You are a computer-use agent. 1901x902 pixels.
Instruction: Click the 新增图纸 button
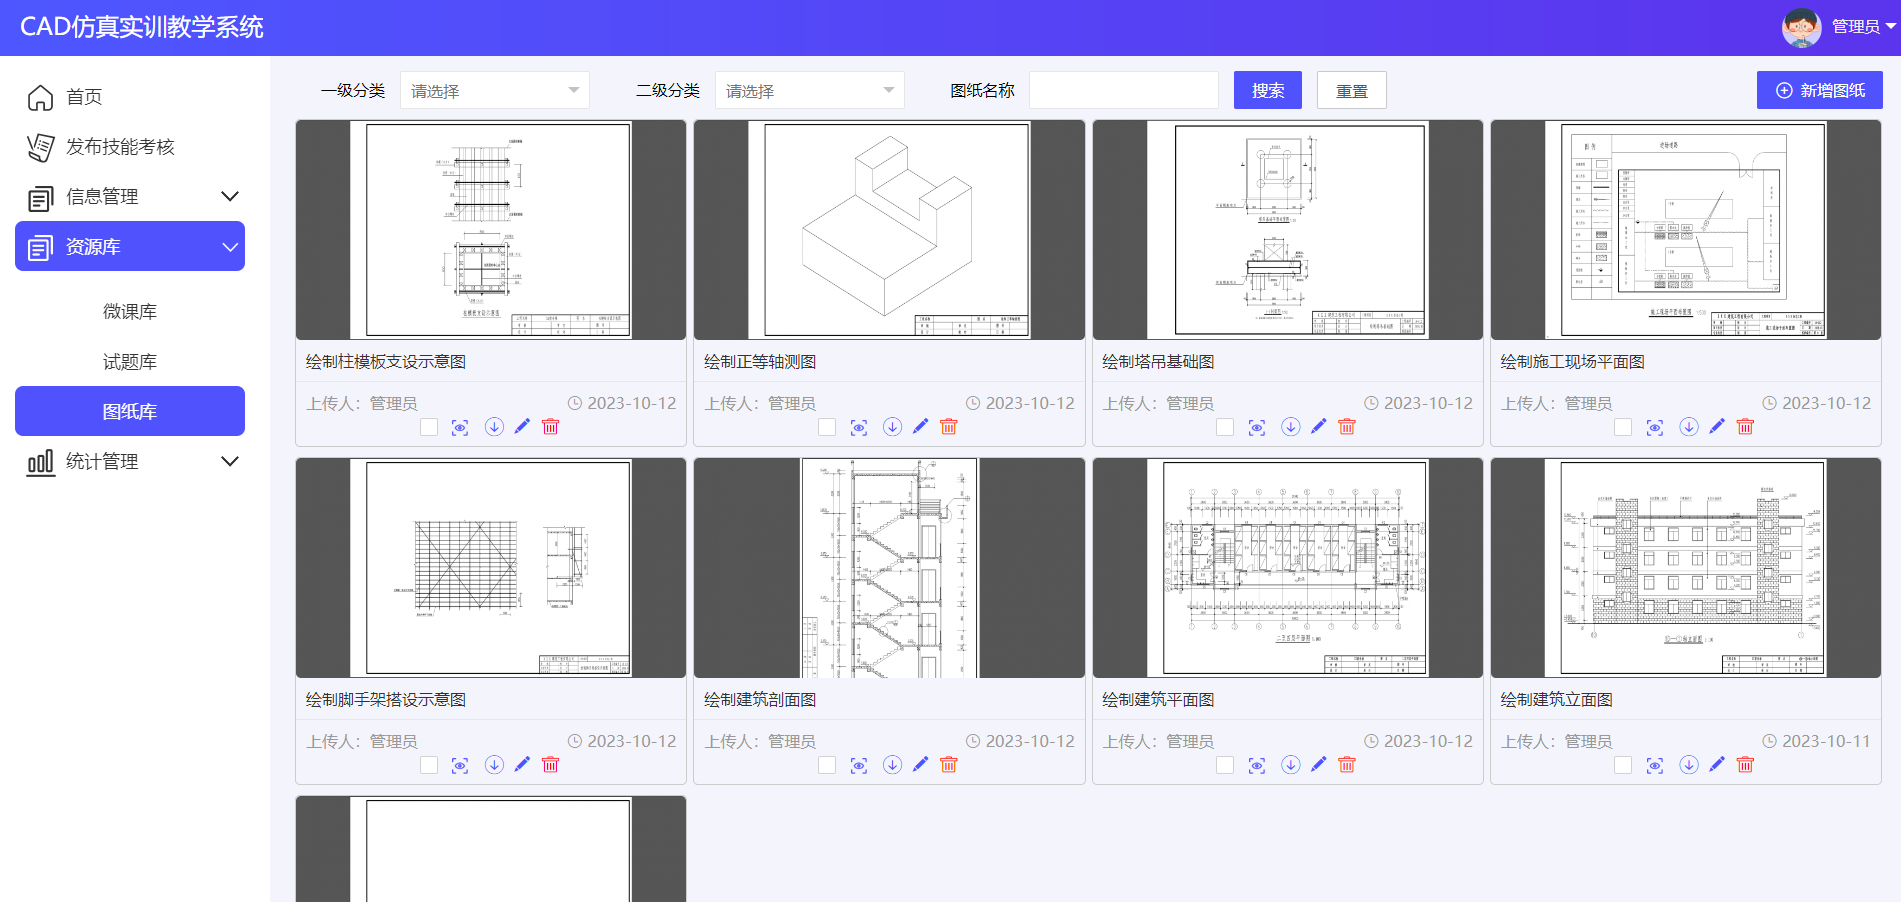pyautogui.click(x=1820, y=90)
